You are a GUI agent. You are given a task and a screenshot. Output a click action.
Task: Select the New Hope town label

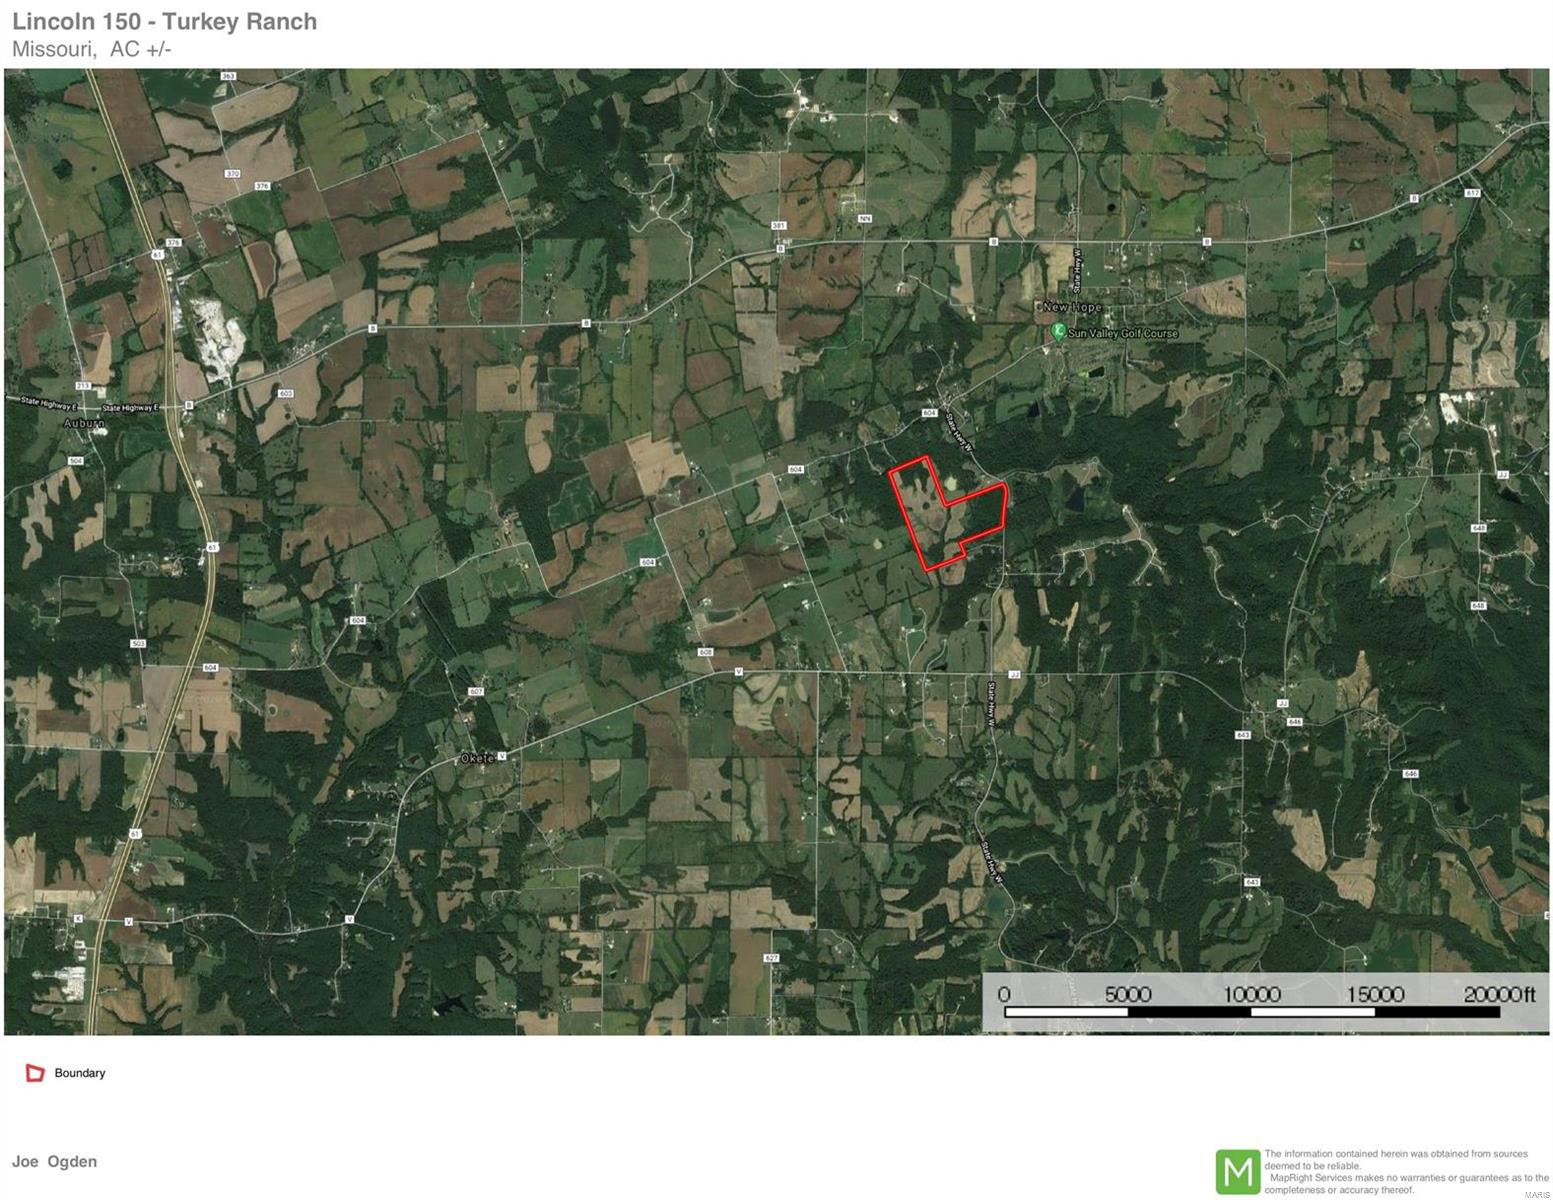1072,307
